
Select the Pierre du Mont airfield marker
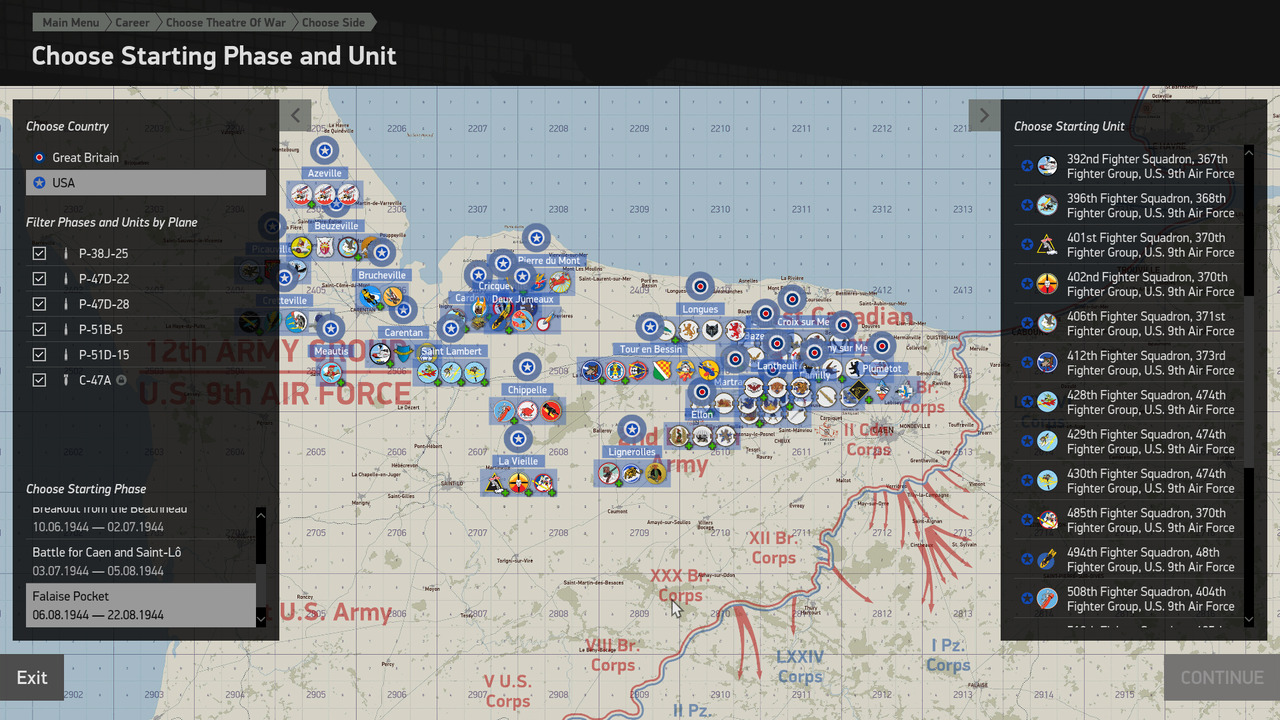point(537,238)
